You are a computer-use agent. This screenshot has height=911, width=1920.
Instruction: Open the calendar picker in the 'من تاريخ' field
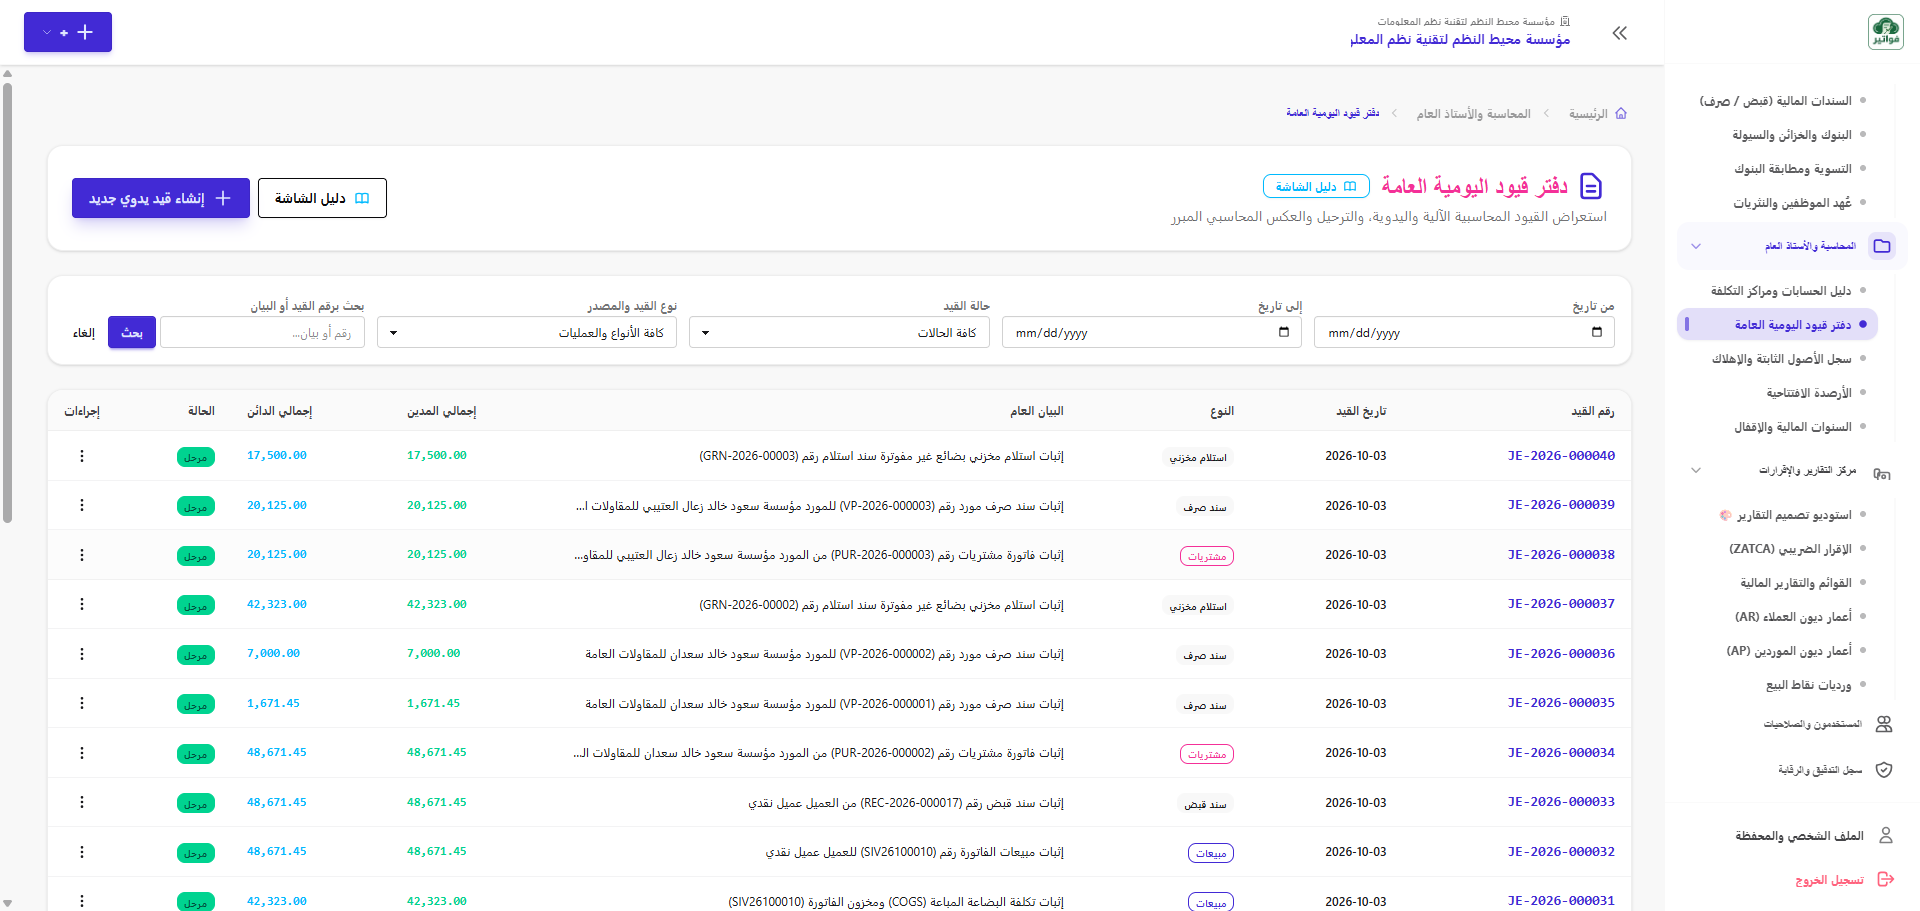tap(1597, 332)
